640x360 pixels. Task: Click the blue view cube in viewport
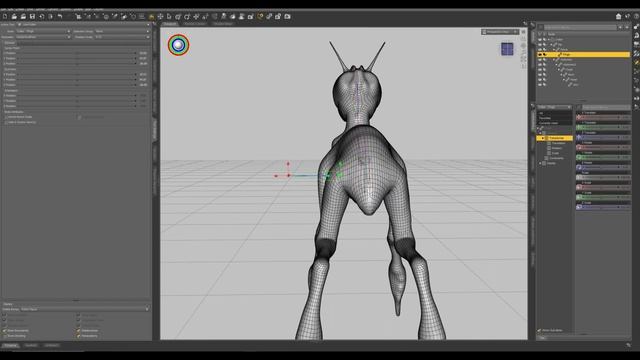point(507,49)
